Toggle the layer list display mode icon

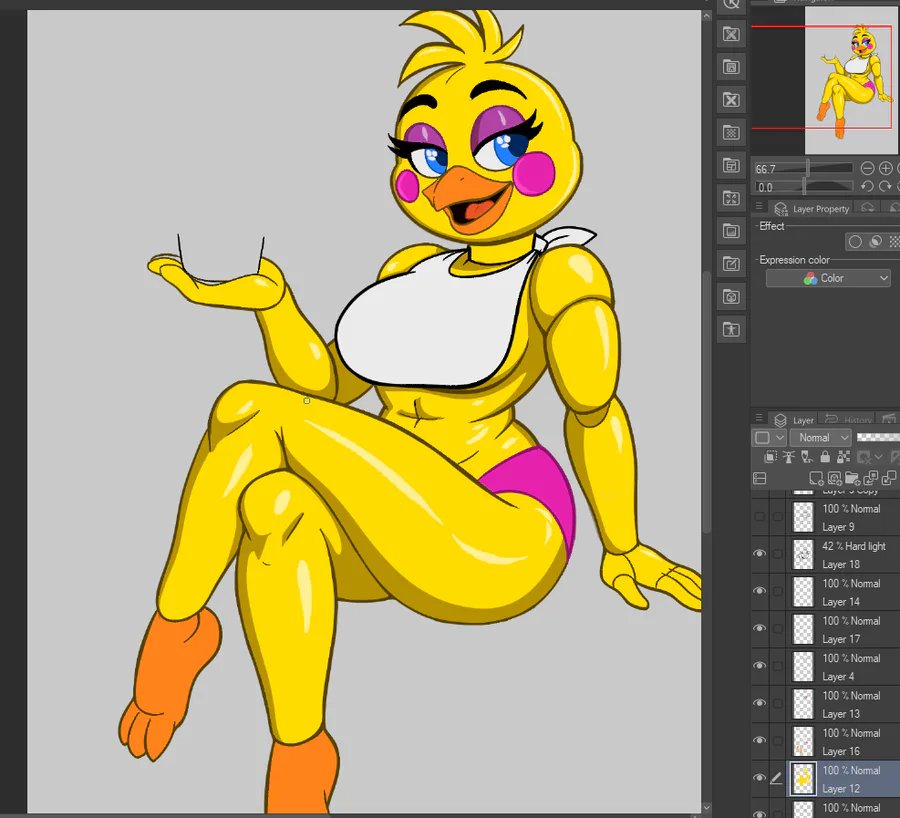click(759, 478)
